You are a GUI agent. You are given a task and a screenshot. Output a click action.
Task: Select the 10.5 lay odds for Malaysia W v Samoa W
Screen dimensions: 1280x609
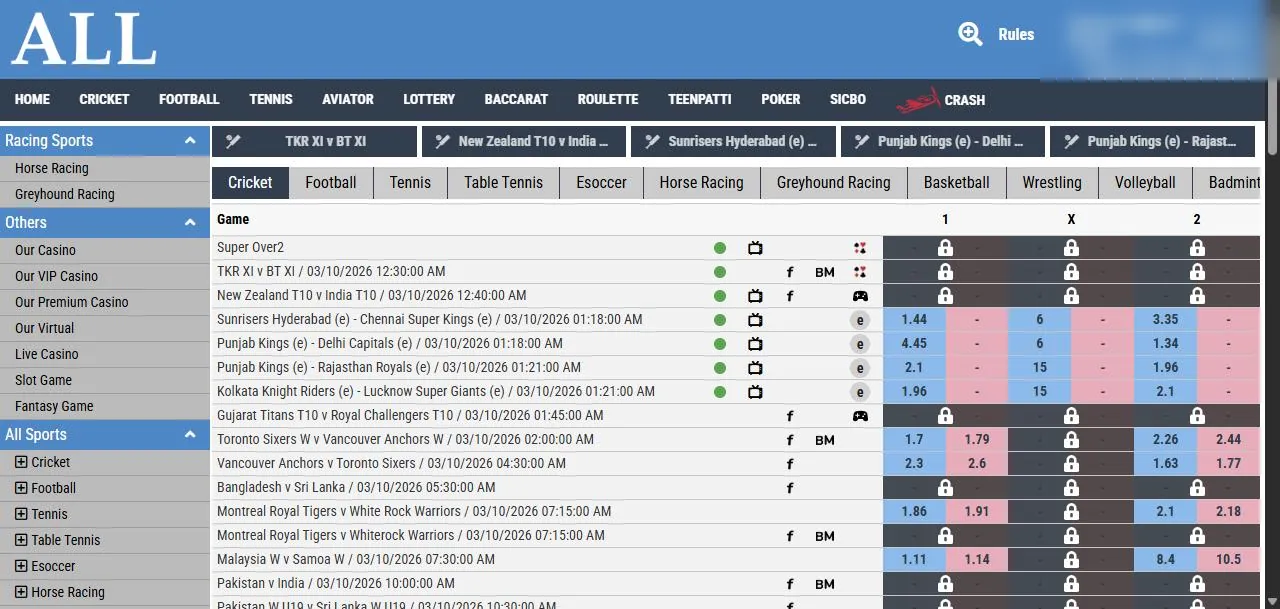(x=1229, y=560)
